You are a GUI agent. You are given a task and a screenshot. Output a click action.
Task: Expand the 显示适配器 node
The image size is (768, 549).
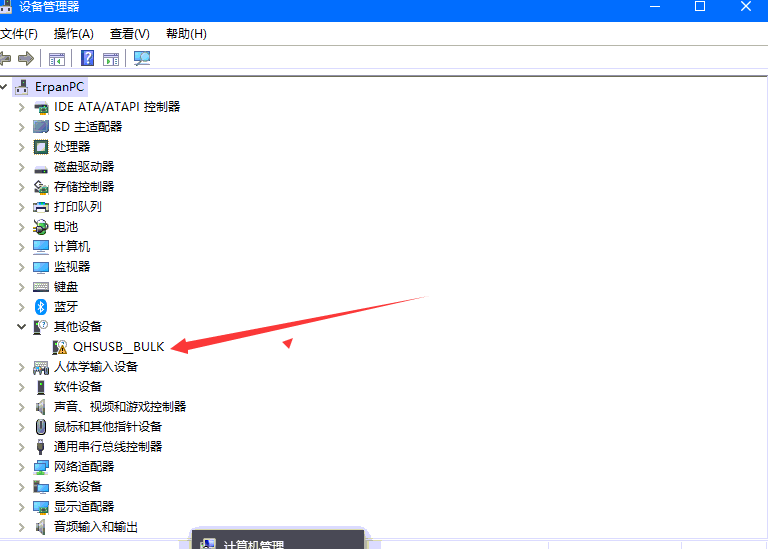22,507
